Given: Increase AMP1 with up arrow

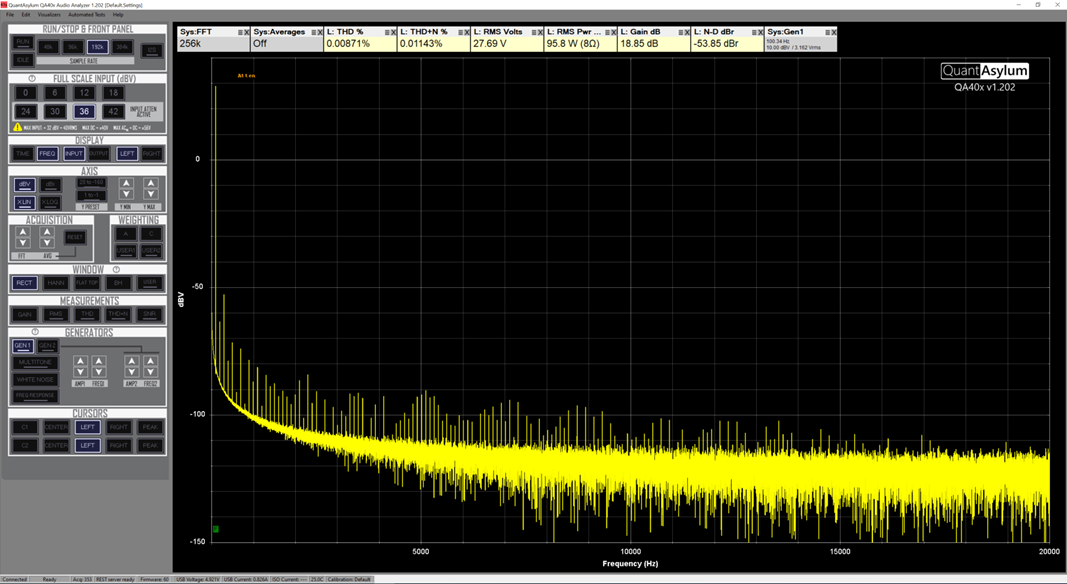Looking at the screenshot, I should coord(80,361).
